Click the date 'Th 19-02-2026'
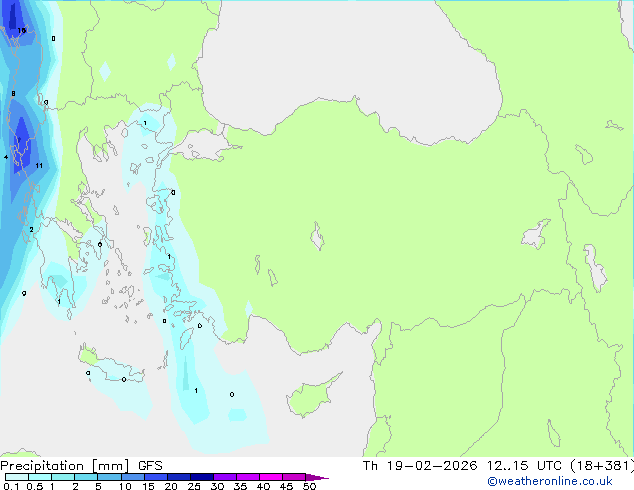The image size is (634, 490). pos(420,466)
